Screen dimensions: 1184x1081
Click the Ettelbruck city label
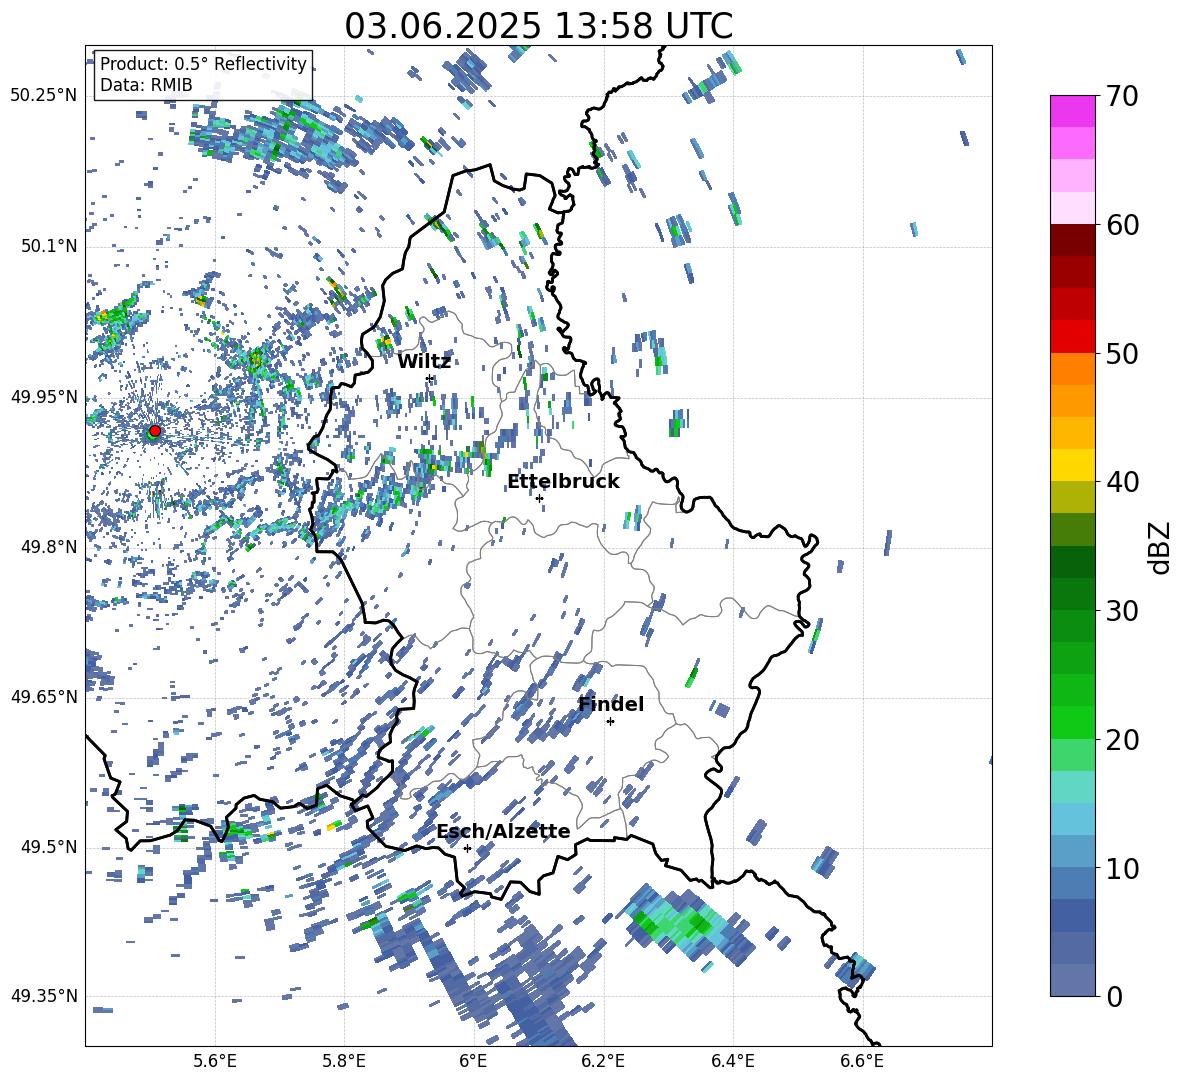coord(563,482)
